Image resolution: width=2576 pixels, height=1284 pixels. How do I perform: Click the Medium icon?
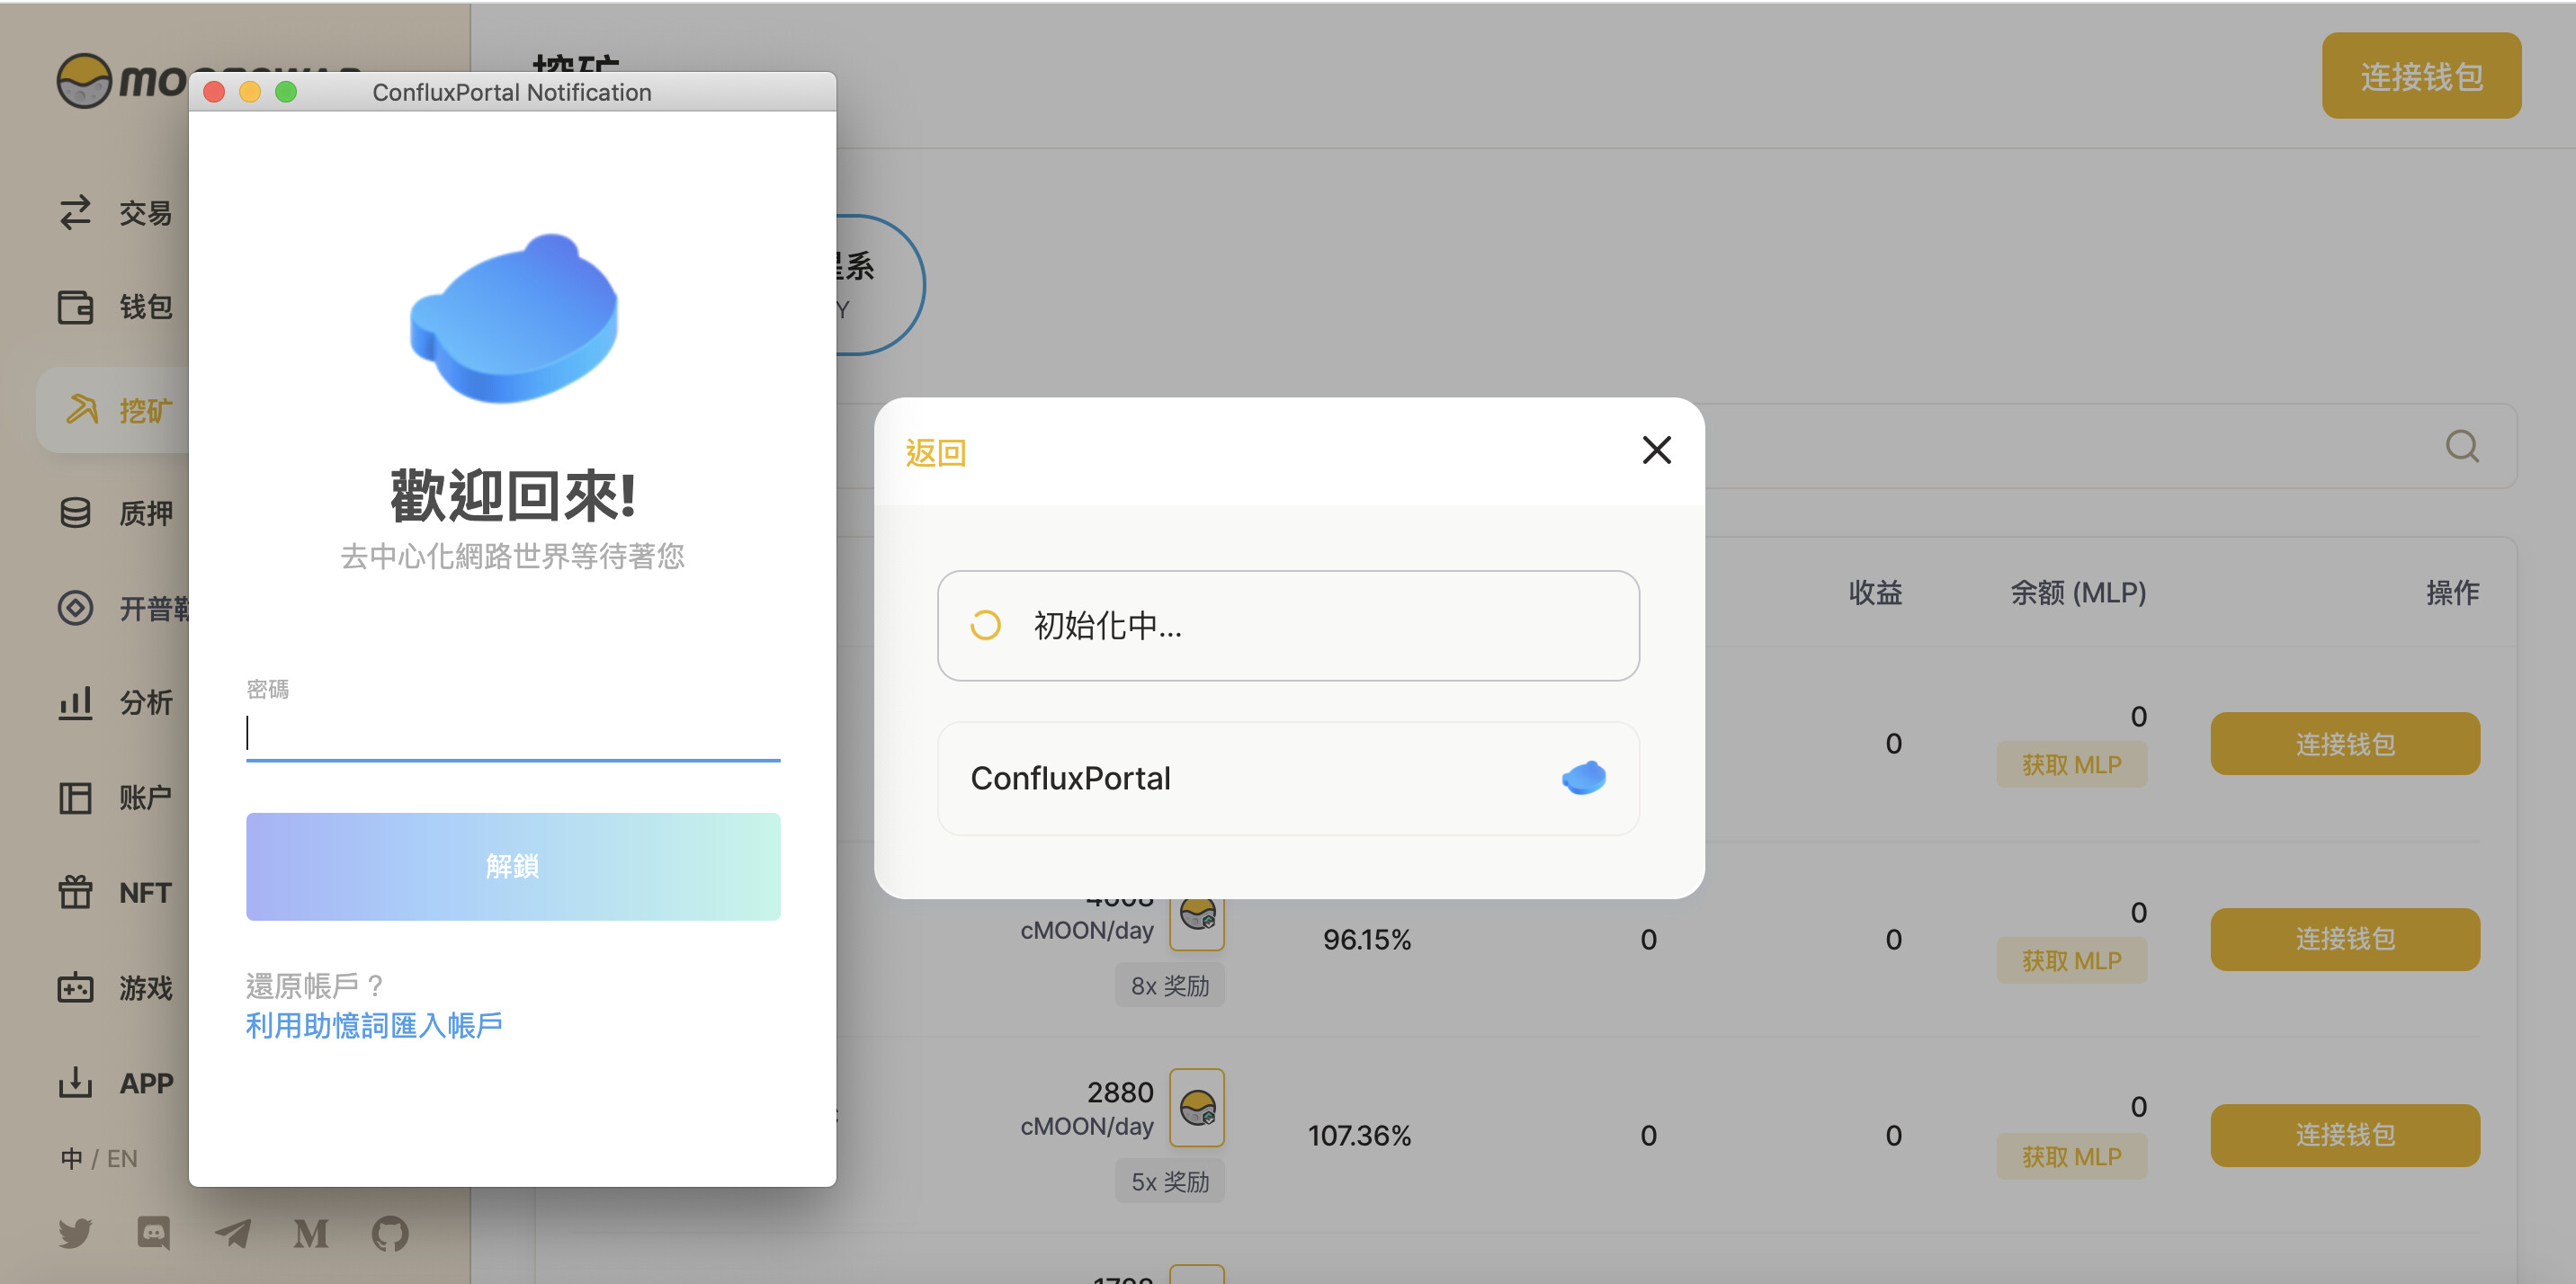(311, 1233)
